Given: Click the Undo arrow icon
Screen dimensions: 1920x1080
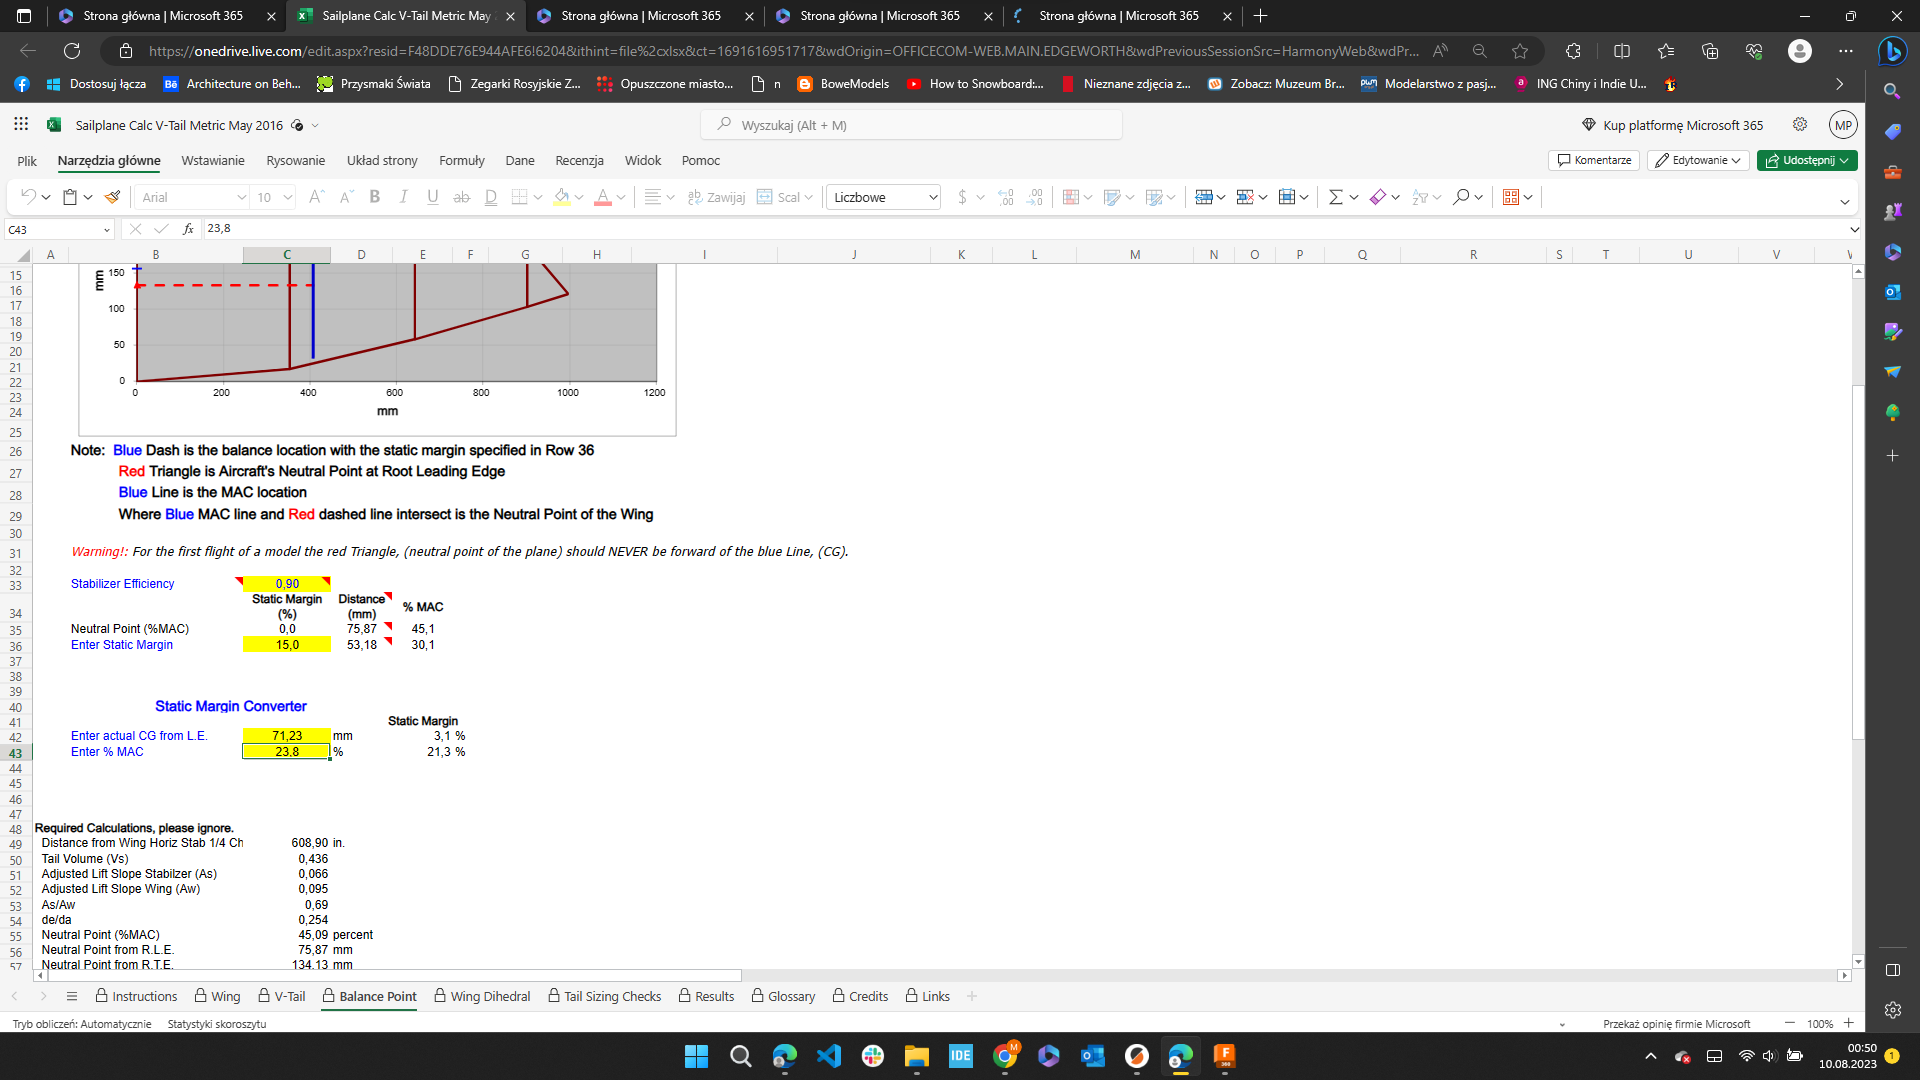Looking at the screenshot, I should (x=28, y=197).
